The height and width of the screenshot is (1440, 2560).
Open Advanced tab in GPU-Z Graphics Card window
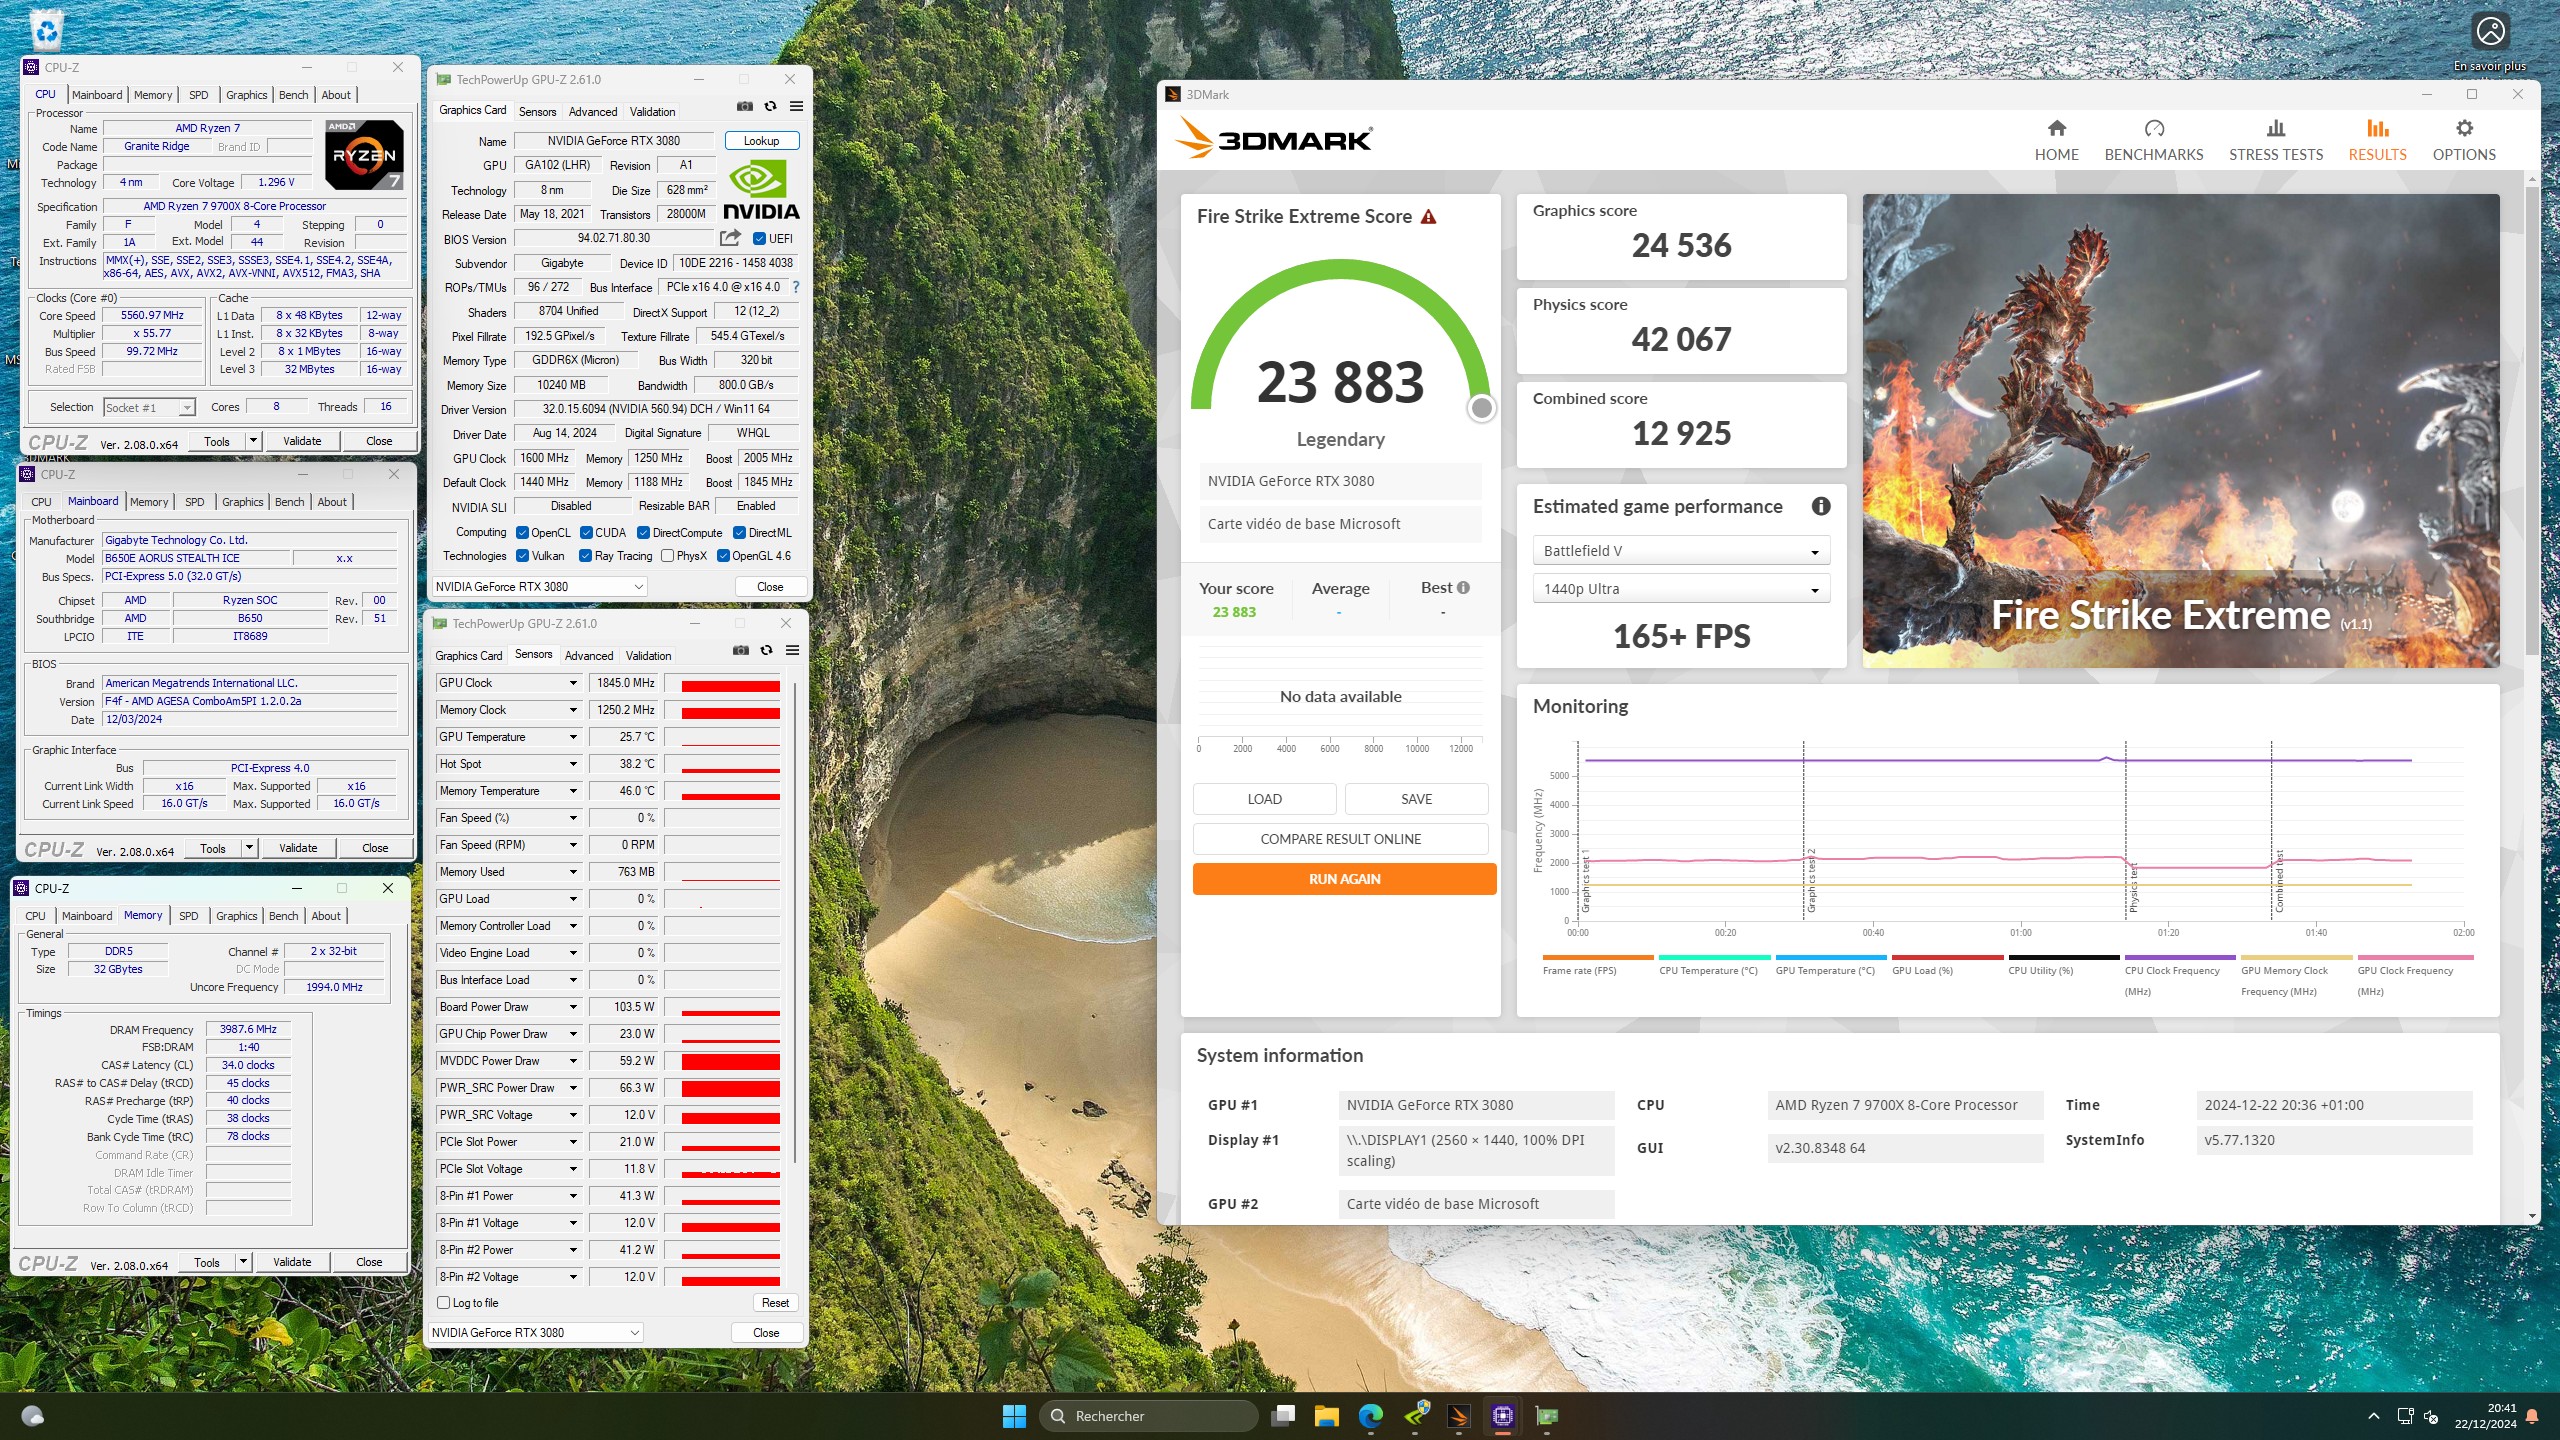[x=593, y=112]
